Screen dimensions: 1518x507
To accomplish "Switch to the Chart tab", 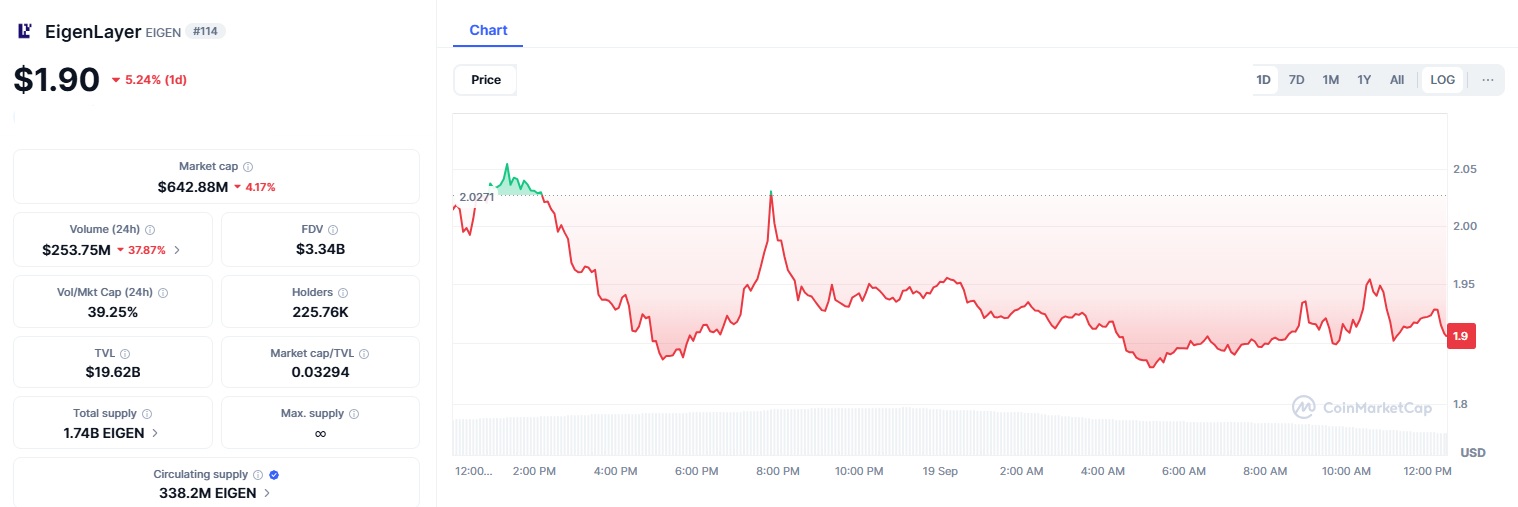I will coord(488,30).
